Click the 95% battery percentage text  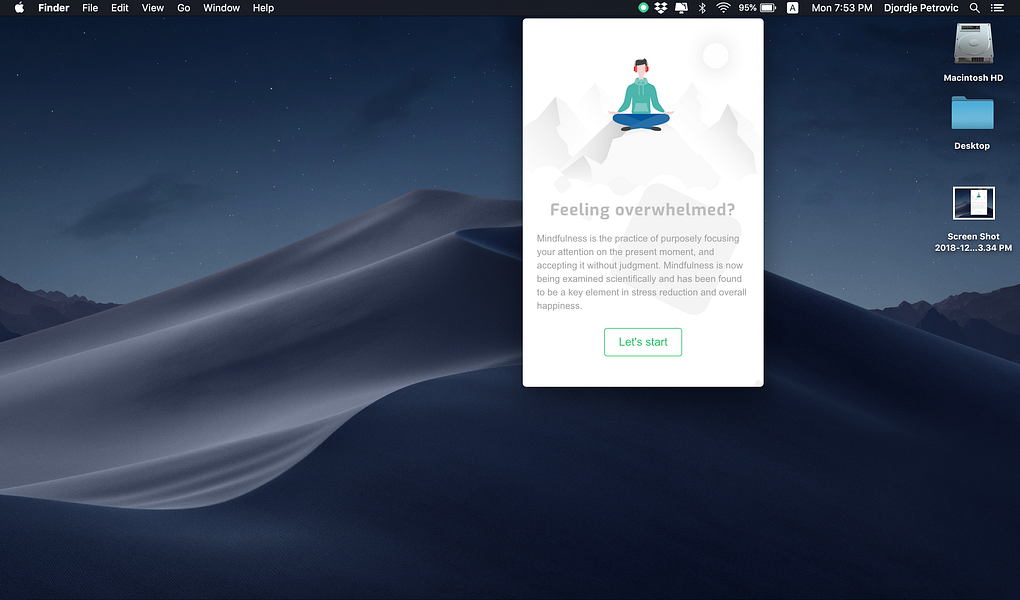[747, 8]
